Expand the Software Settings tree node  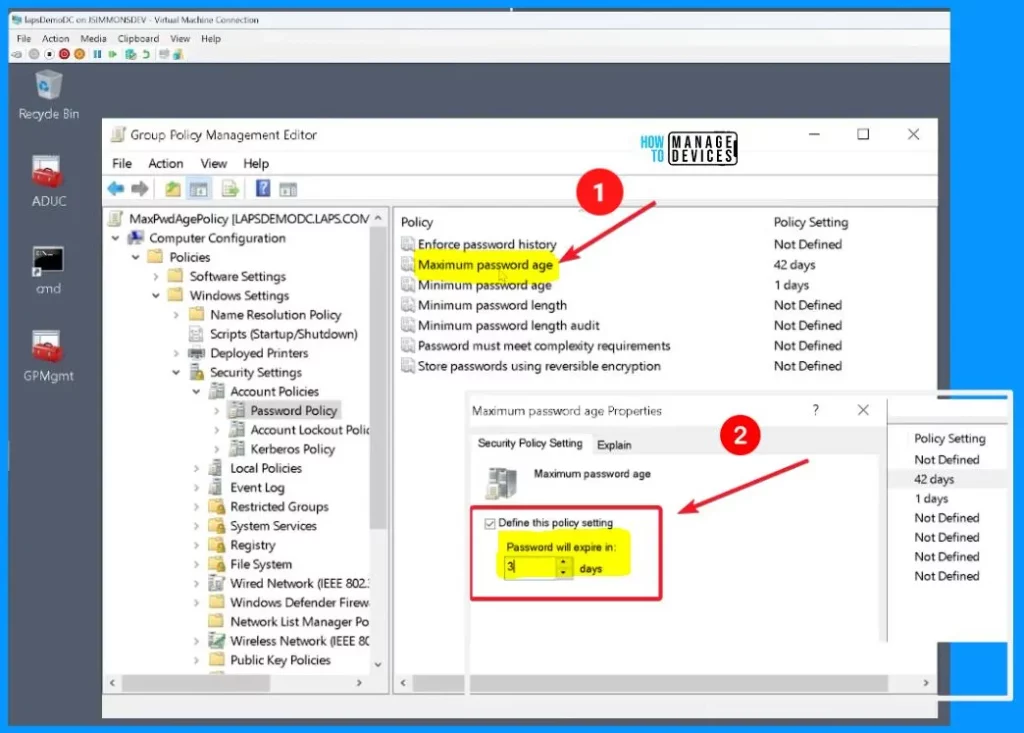click(156, 276)
